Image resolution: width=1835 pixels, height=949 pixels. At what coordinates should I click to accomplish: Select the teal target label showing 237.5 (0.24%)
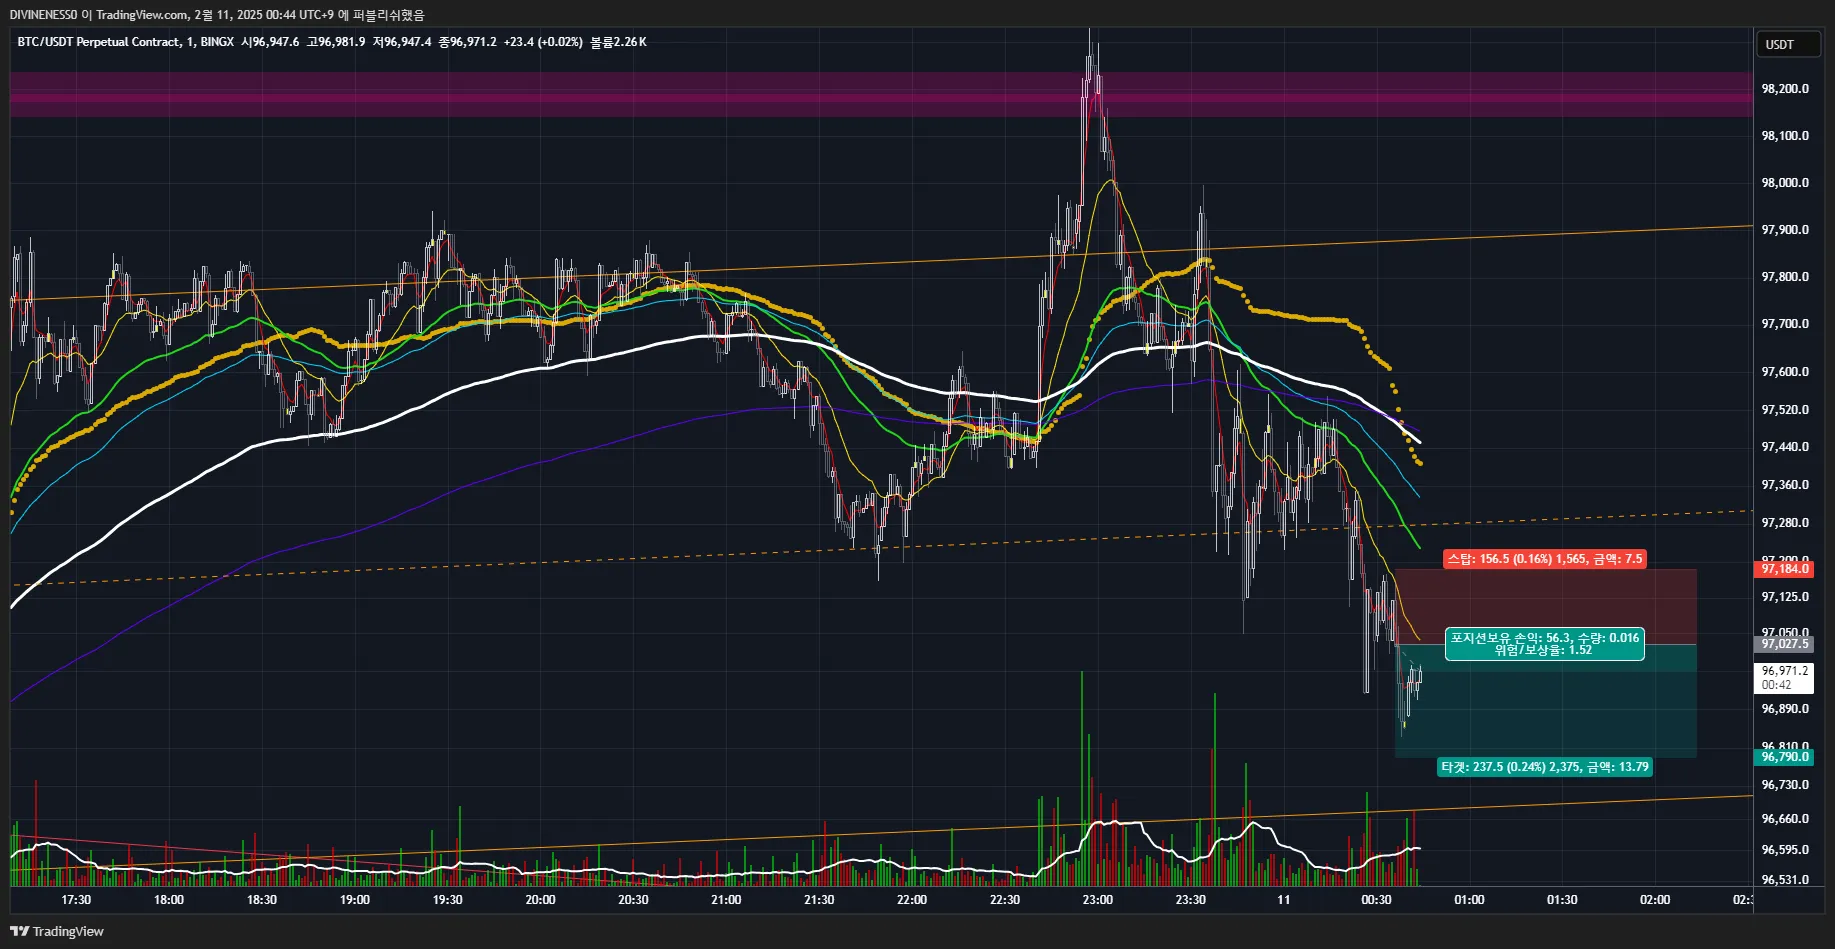(1545, 767)
